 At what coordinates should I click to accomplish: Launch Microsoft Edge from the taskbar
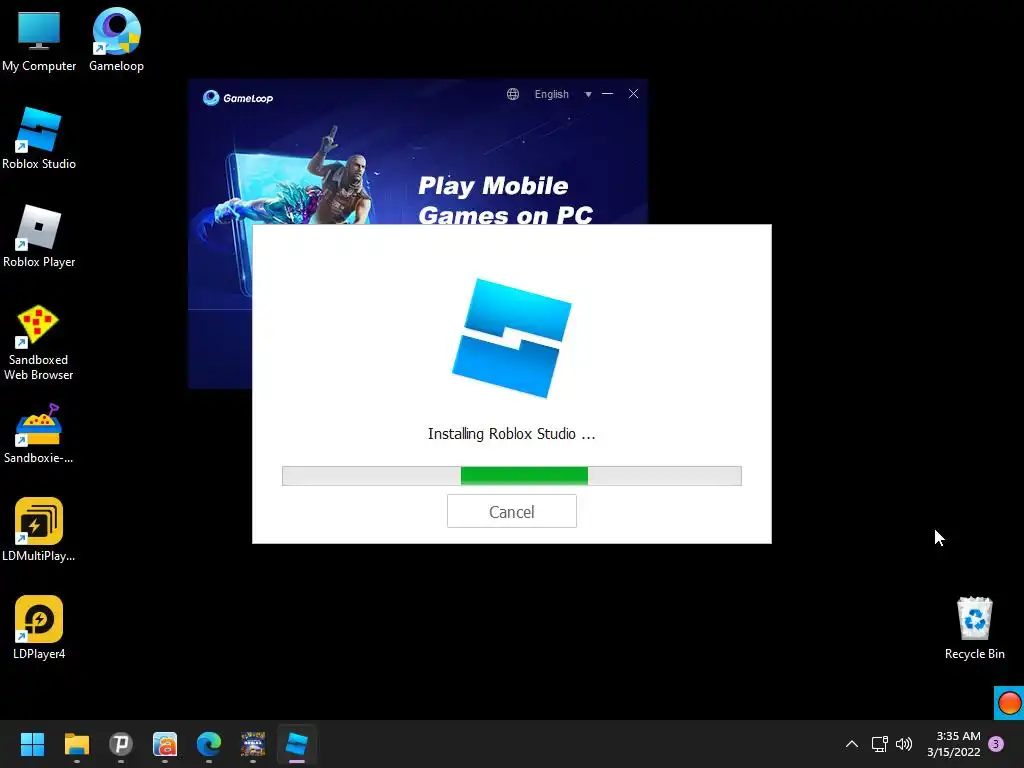(209, 744)
